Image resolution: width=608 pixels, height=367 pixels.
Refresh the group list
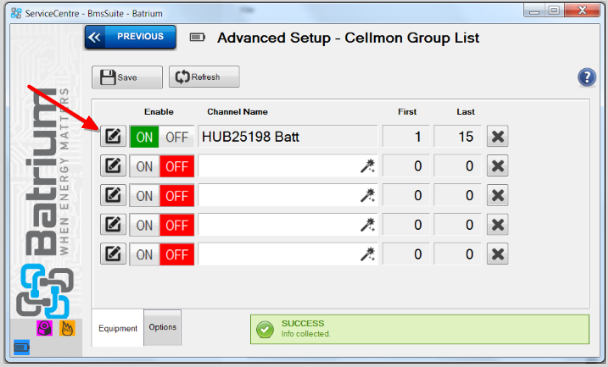coord(204,77)
